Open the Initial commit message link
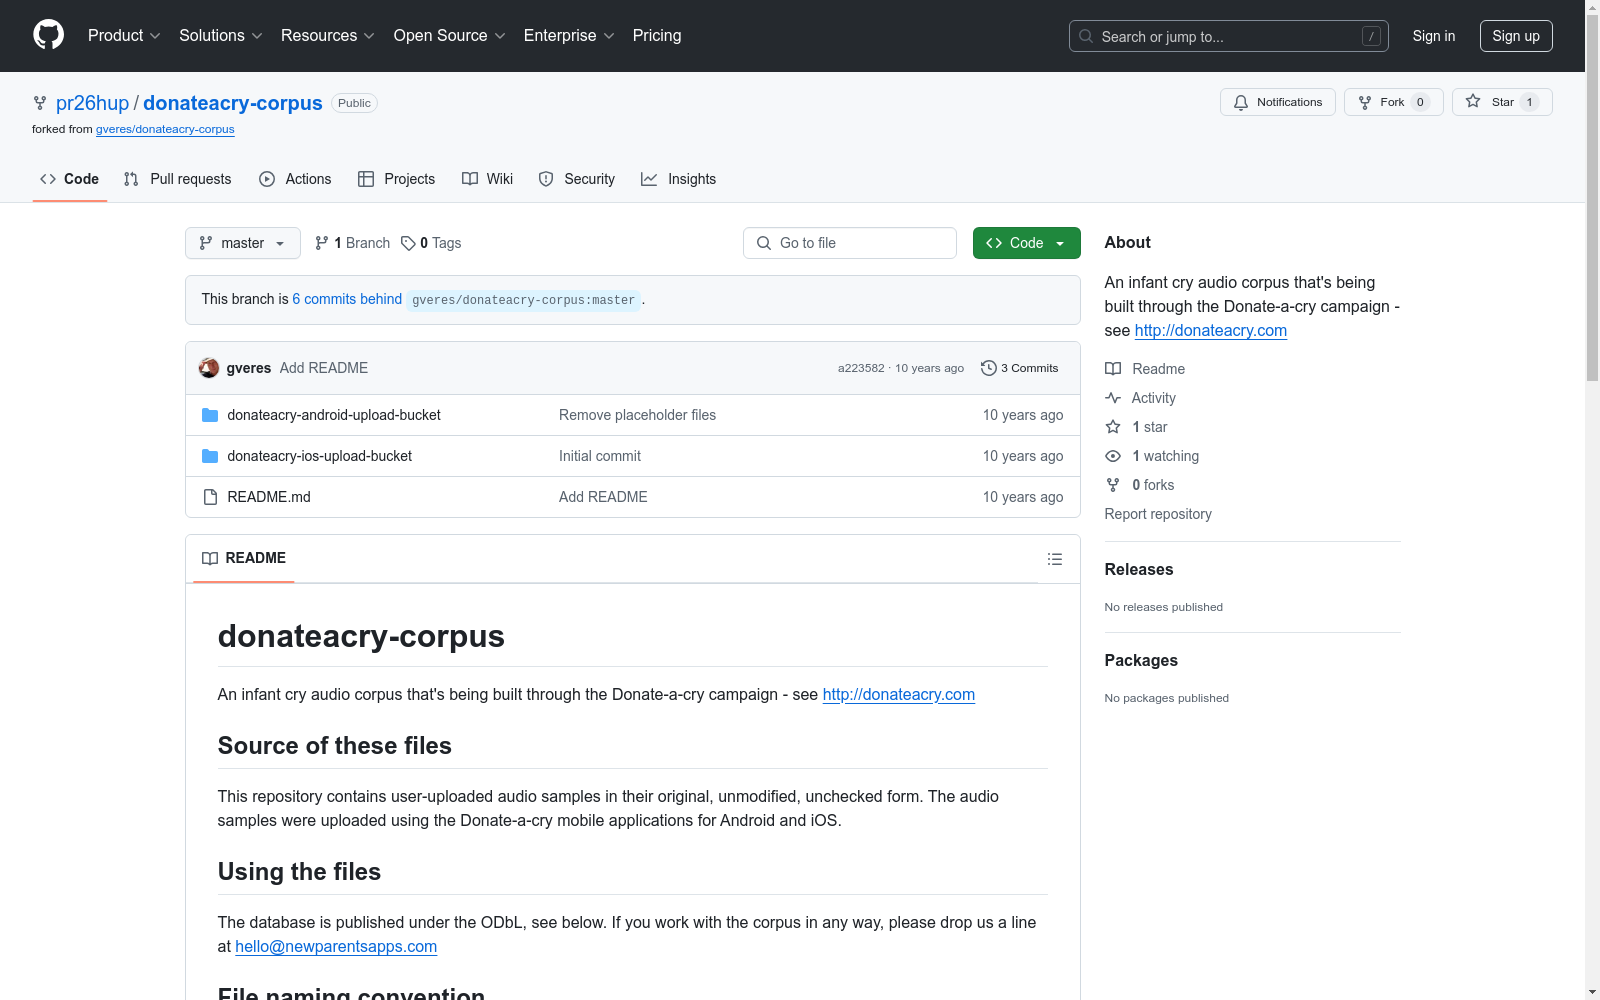Image resolution: width=1600 pixels, height=1000 pixels. (x=600, y=456)
